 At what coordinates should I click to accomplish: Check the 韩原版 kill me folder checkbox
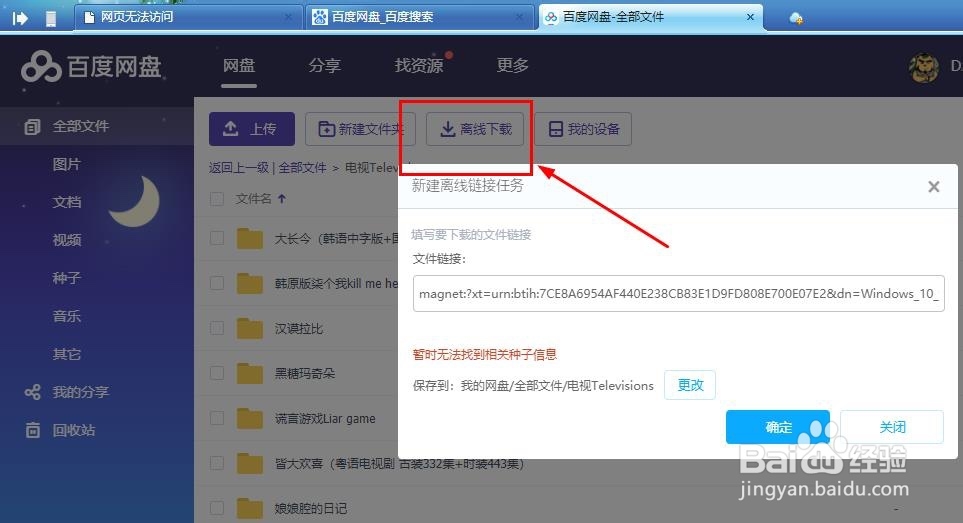pyautogui.click(x=217, y=282)
